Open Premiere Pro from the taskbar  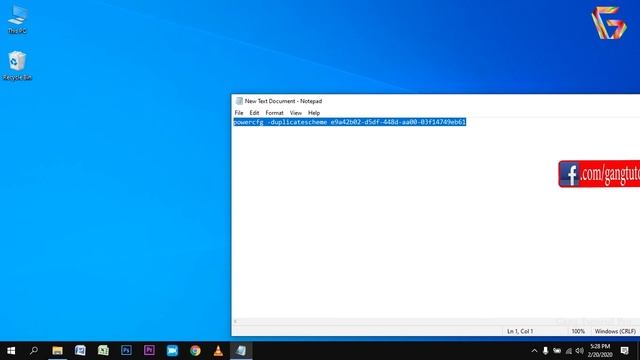[x=149, y=351]
